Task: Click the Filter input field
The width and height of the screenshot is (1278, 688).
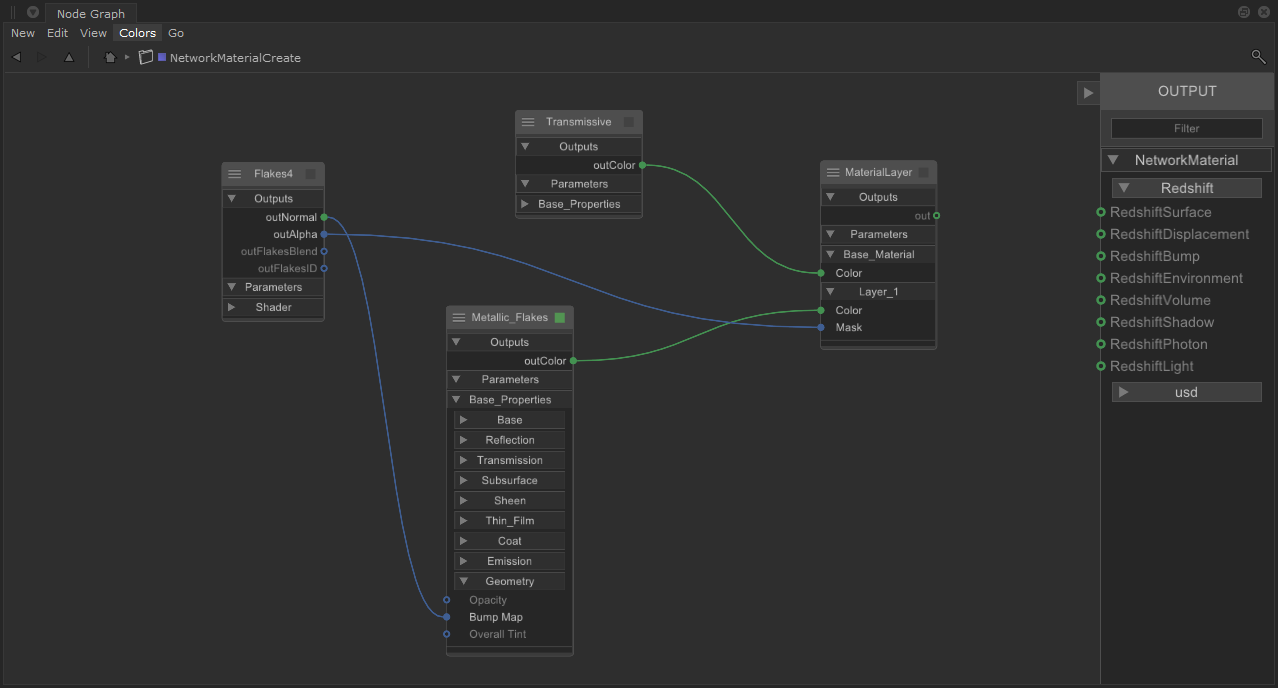Action: (x=1186, y=128)
